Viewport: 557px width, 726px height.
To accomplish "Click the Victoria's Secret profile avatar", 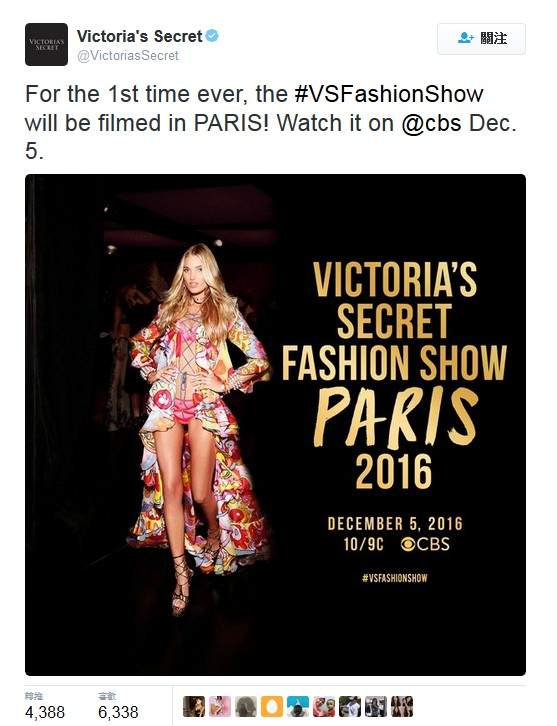I will pos(46,44).
